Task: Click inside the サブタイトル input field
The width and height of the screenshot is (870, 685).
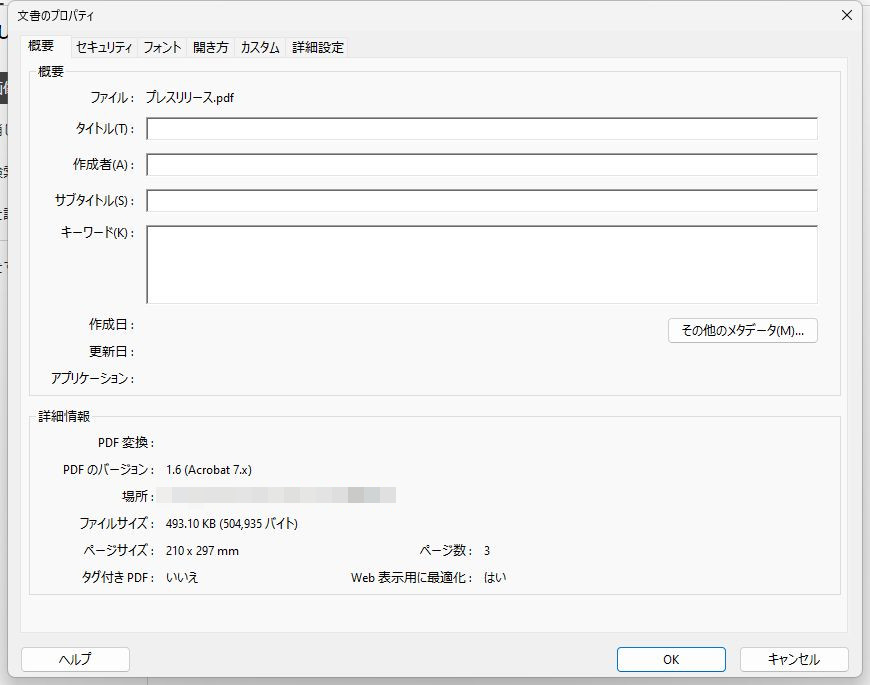Action: (482, 200)
